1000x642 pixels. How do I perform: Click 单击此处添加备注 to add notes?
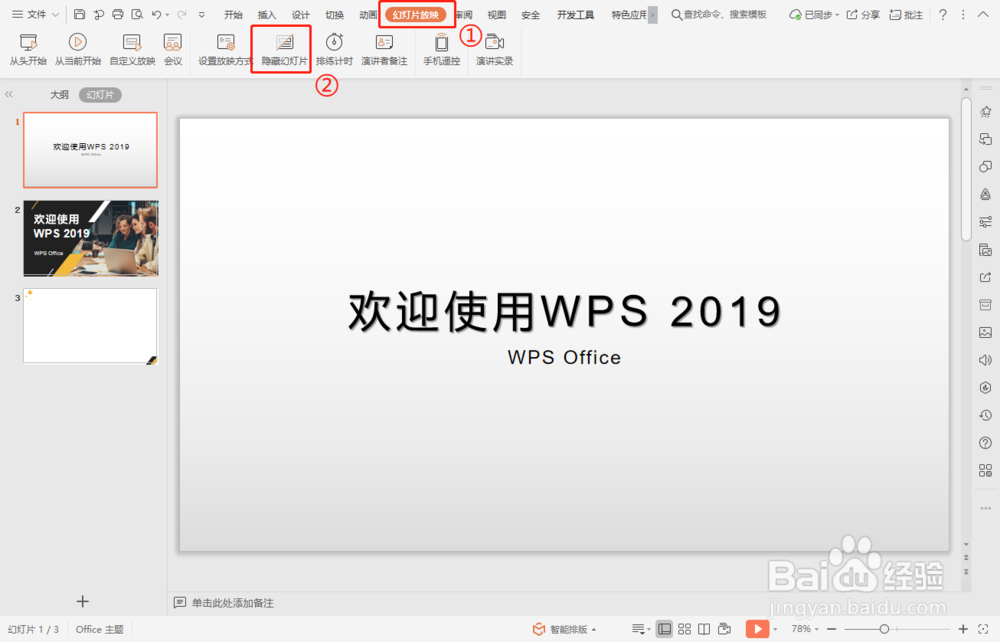(230, 602)
